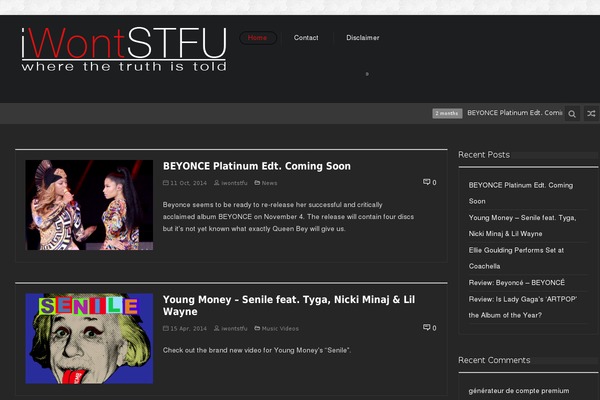The image size is (600, 400).
Task: Open the Music Videos category link
Action: (280, 328)
